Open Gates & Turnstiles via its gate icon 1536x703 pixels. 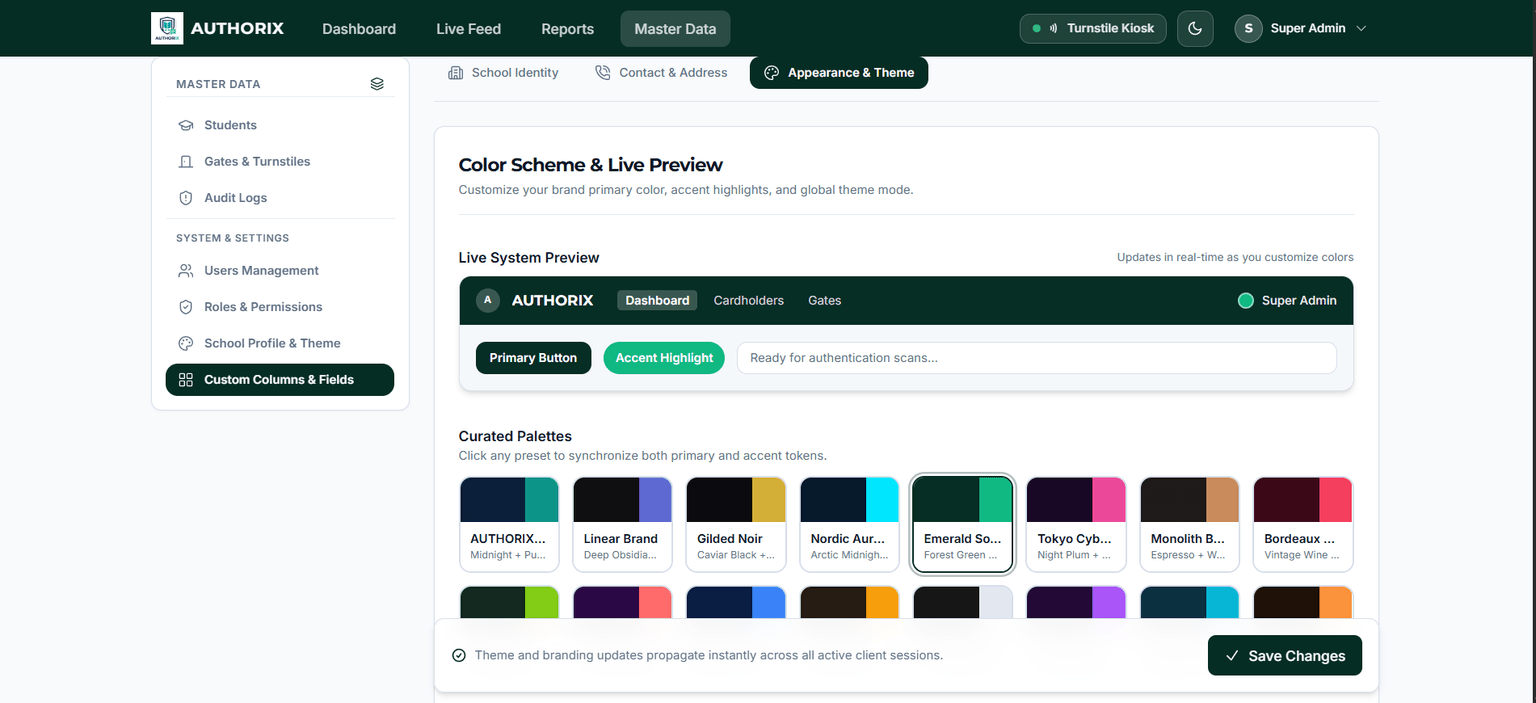pos(185,162)
